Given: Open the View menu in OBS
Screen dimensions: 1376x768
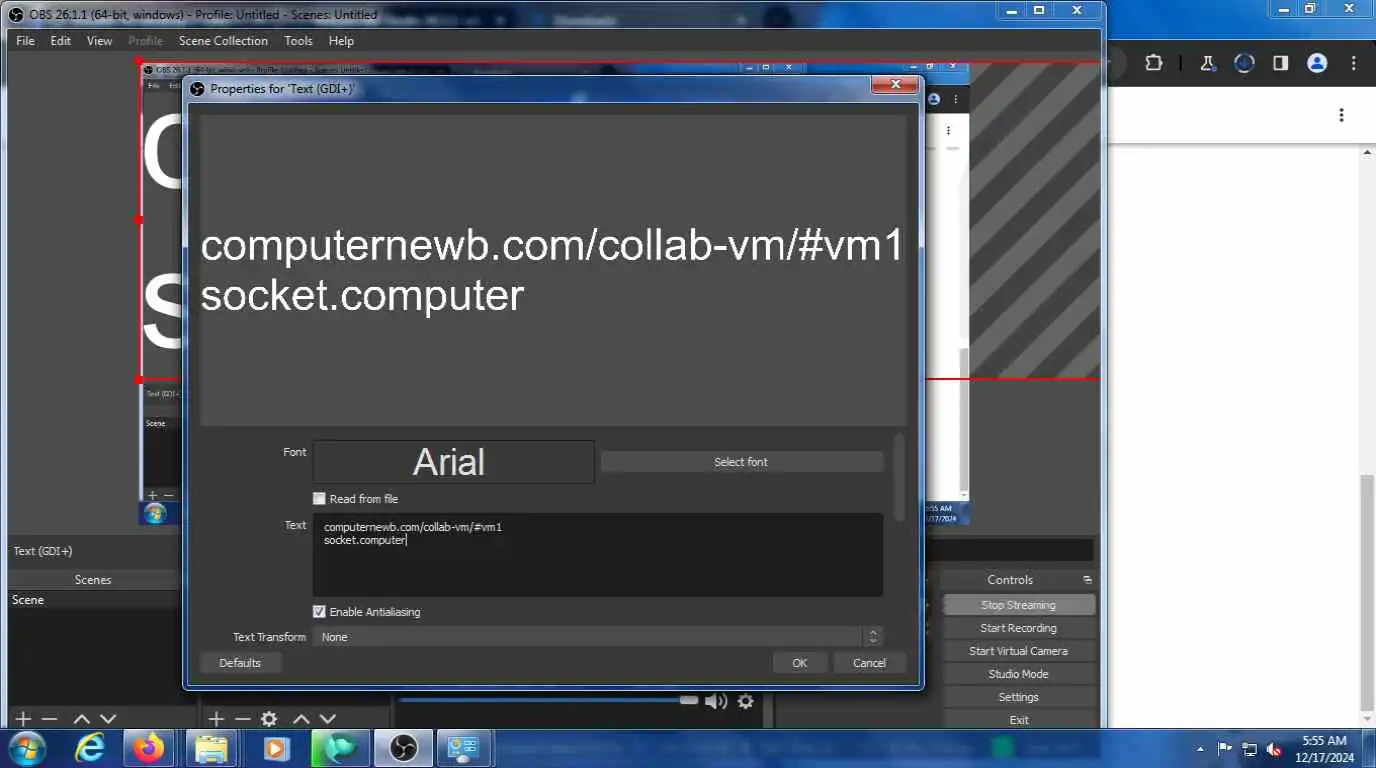Looking at the screenshot, I should click(x=99, y=41).
